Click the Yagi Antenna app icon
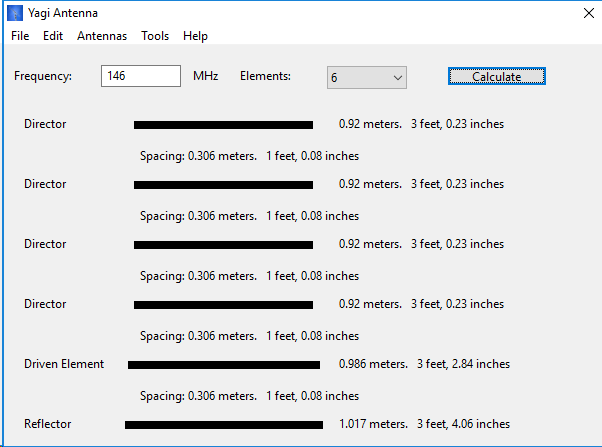 (15, 13)
